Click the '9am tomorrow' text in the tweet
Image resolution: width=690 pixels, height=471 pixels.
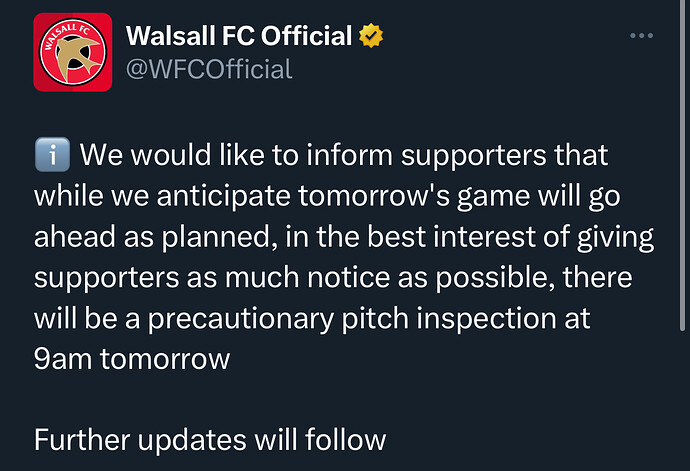tap(132, 359)
